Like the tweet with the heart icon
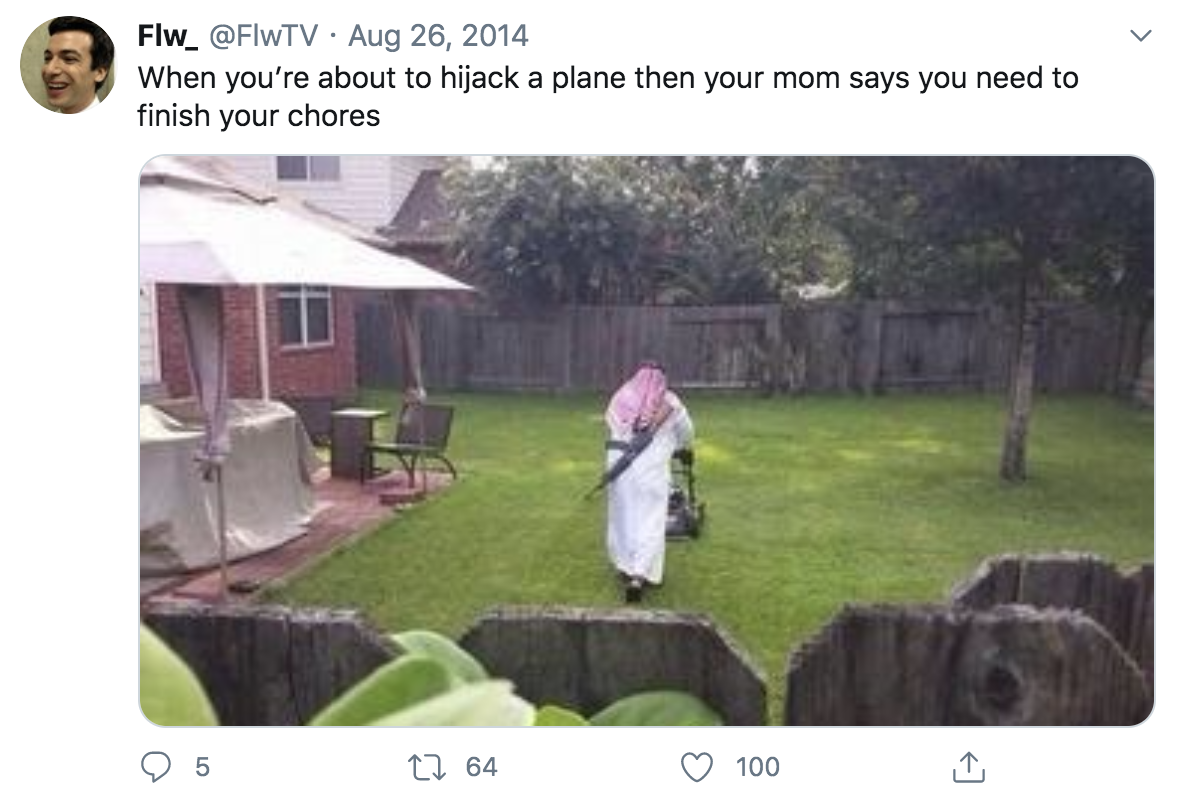1182x800 pixels. click(x=697, y=767)
